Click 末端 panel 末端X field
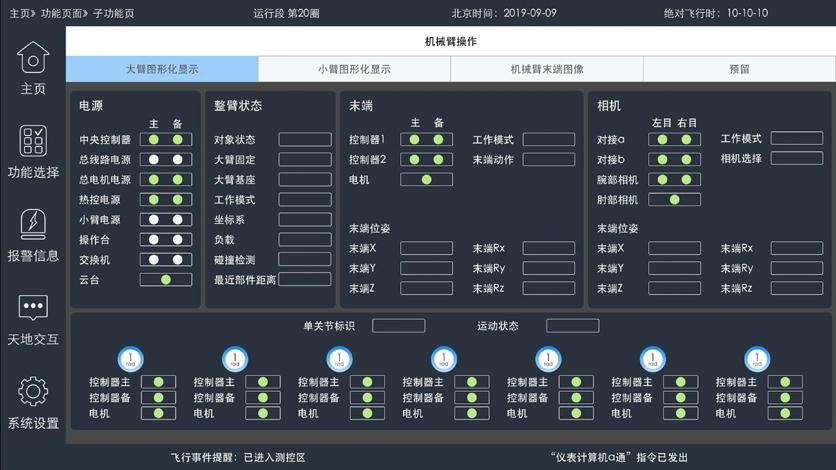The width and height of the screenshot is (836, 470). pos(427,248)
